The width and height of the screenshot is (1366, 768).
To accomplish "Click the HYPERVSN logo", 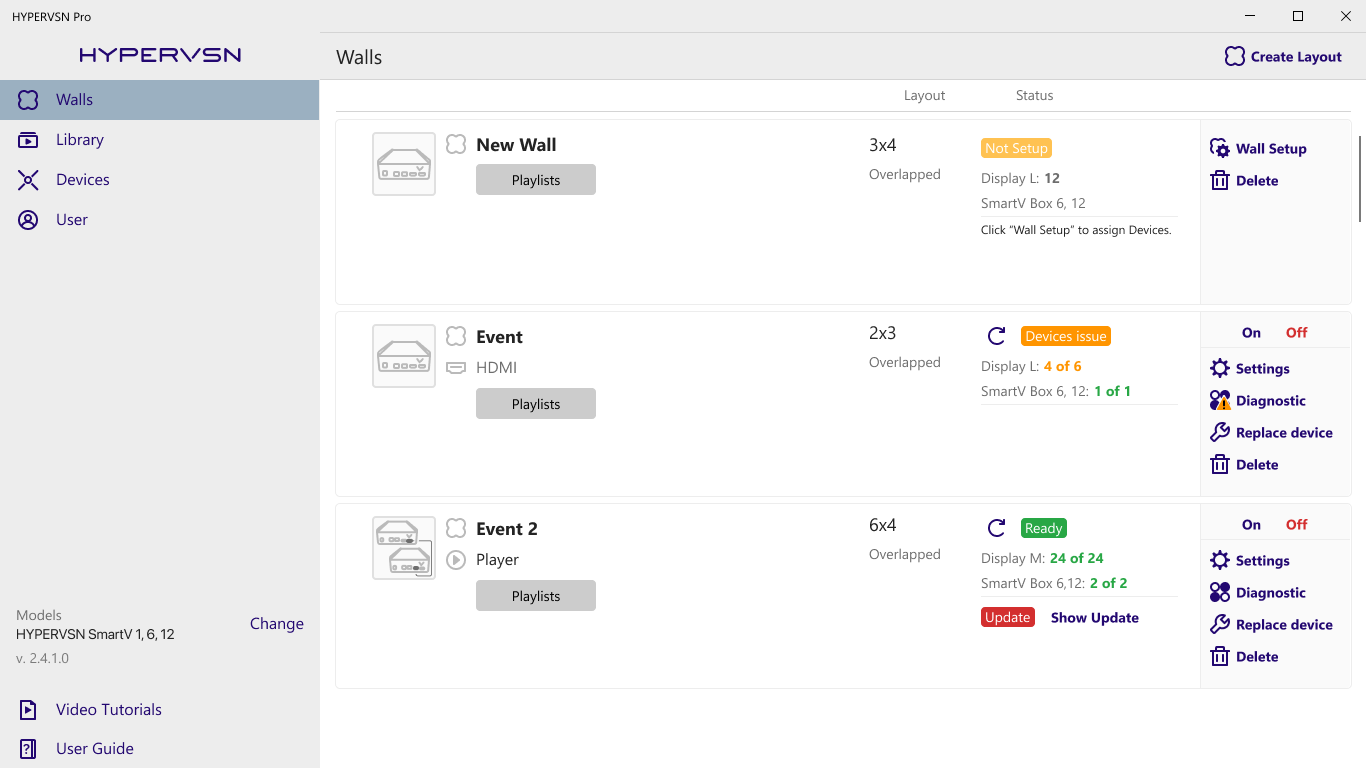I will [x=160, y=55].
